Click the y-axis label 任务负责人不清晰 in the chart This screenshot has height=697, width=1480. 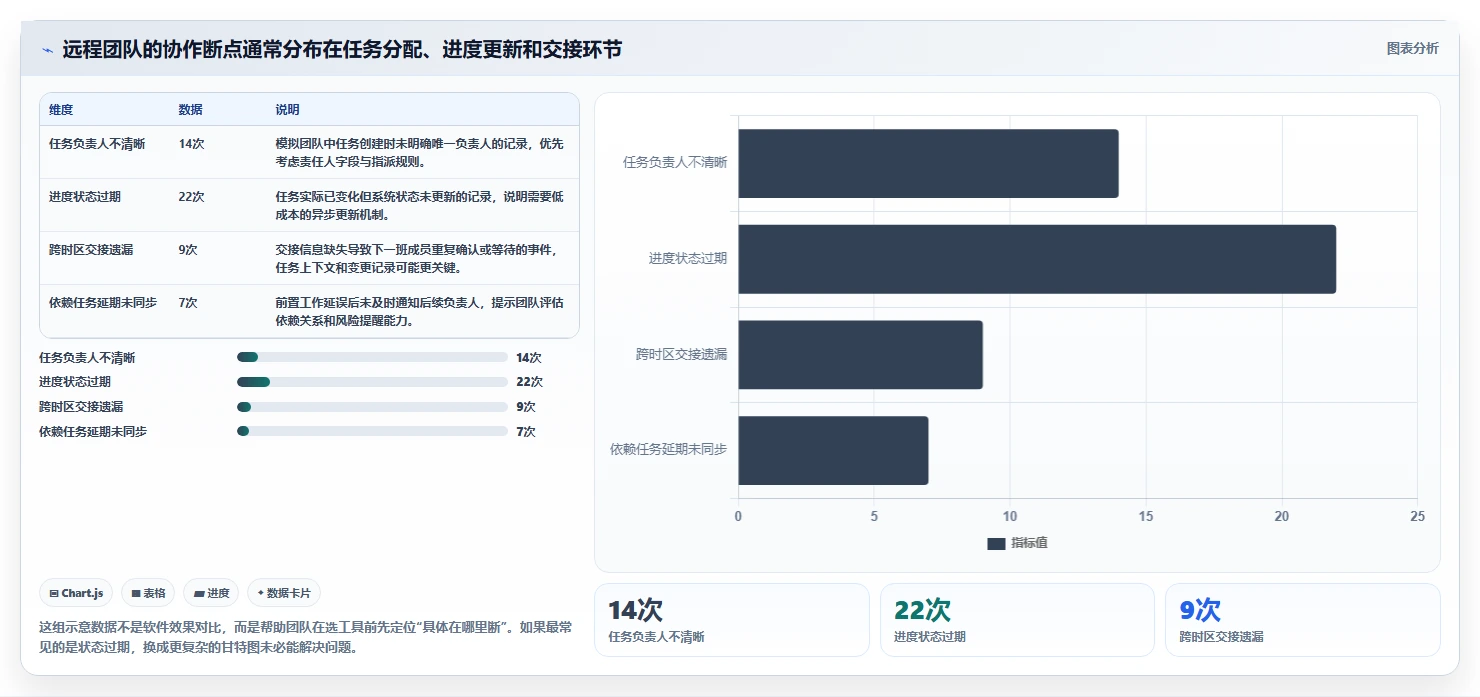[x=675, y=162]
